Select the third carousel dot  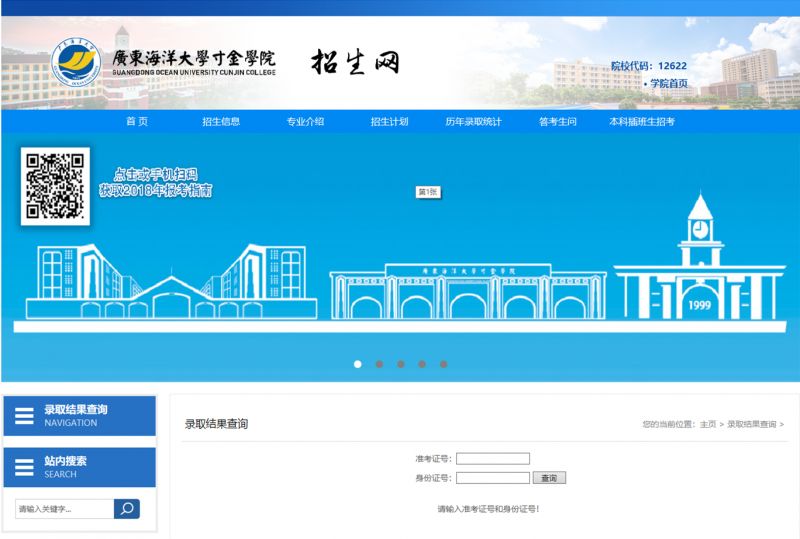(x=401, y=364)
